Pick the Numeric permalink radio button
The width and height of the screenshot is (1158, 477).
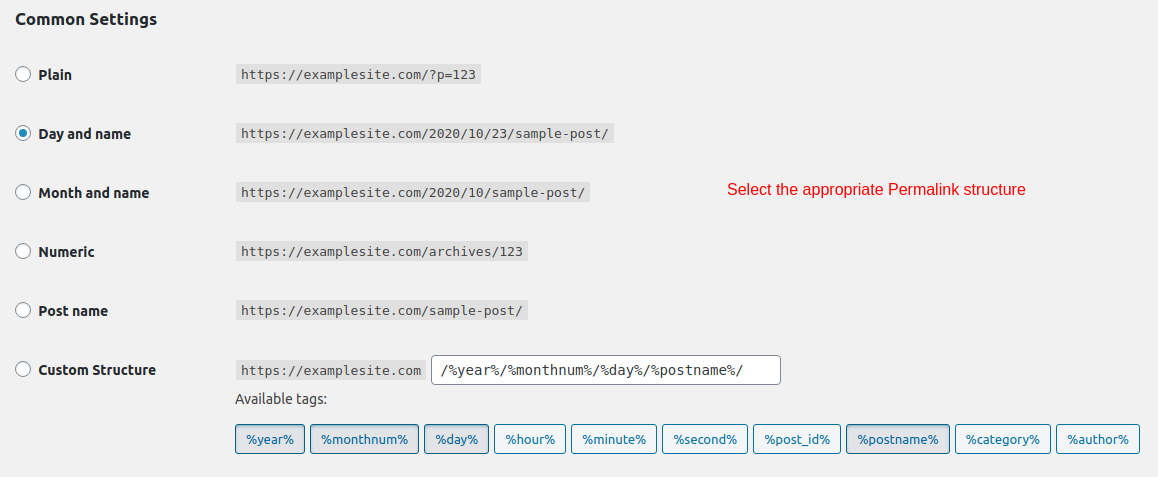(x=23, y=251)
